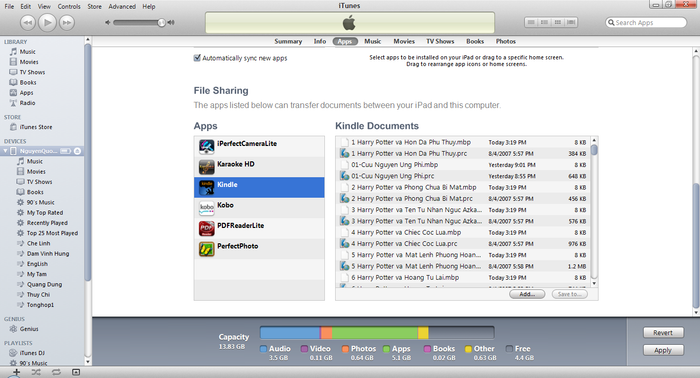The height and width of the screenshot is (378, 700).
Task: Create a new playlist with plus button
Action: click(16, 372)
